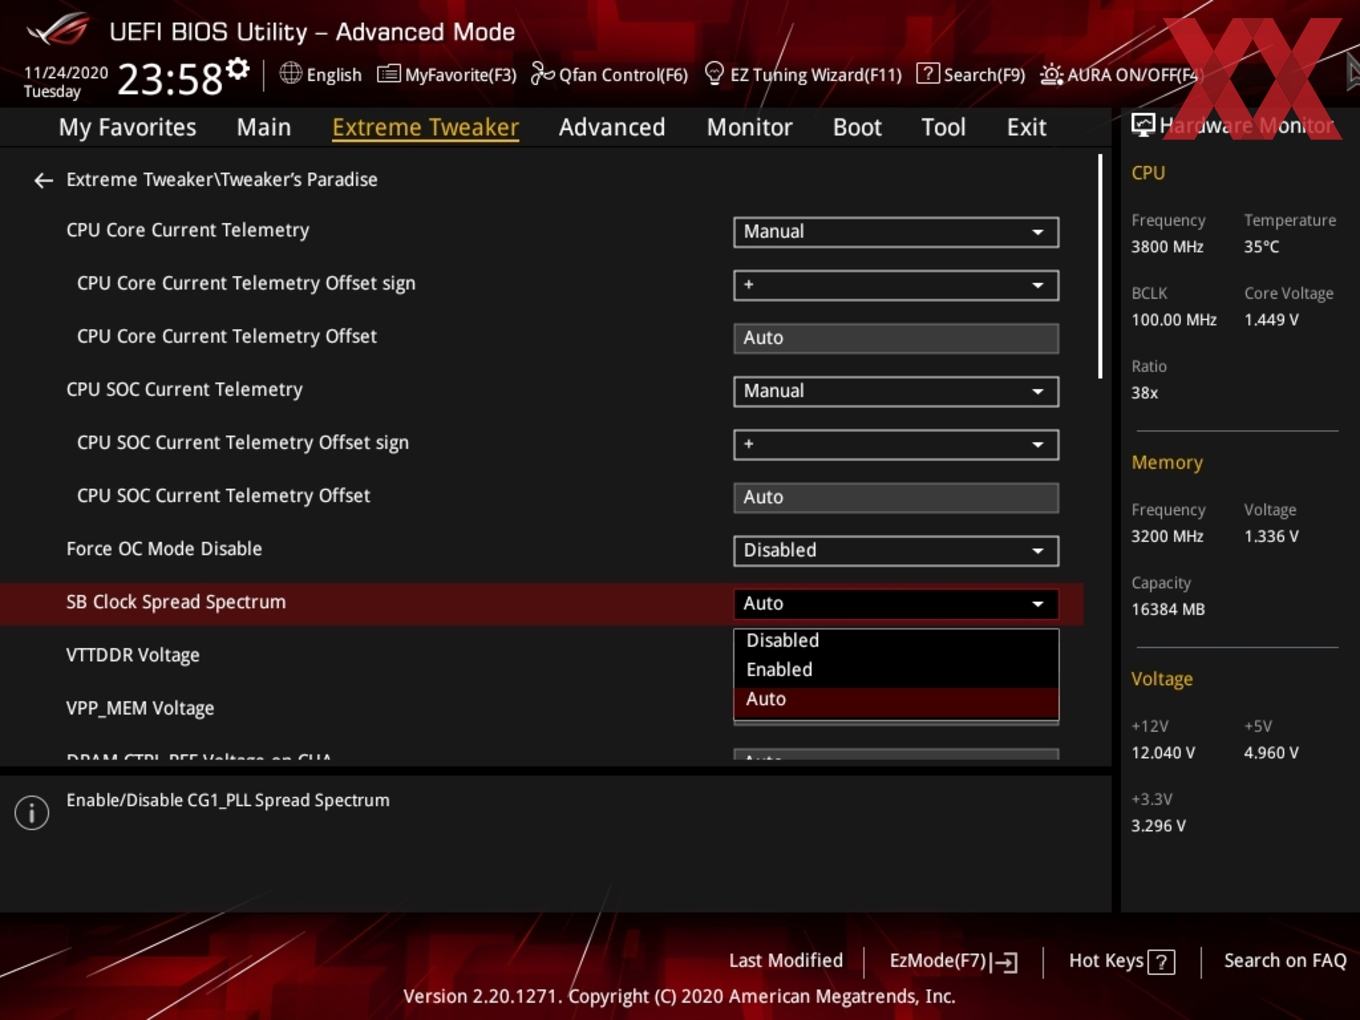Select Auto in spread spectrum list

[x=896, y=700]
